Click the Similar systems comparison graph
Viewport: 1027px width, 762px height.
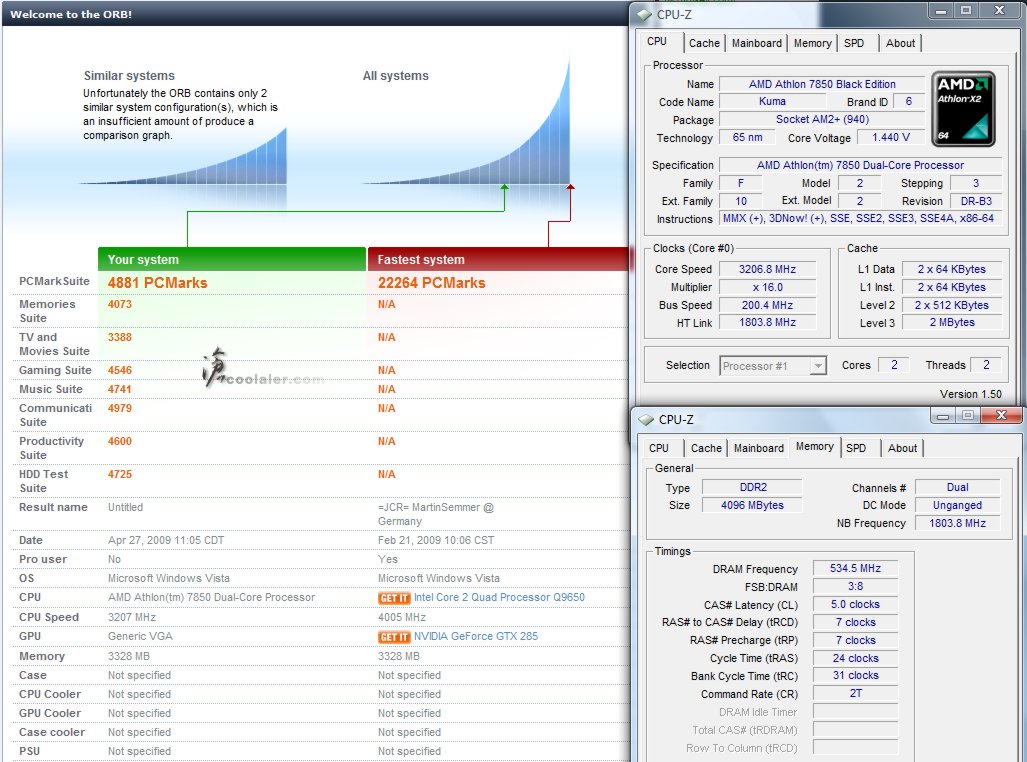pyautogui.click(x=183, y=156)
